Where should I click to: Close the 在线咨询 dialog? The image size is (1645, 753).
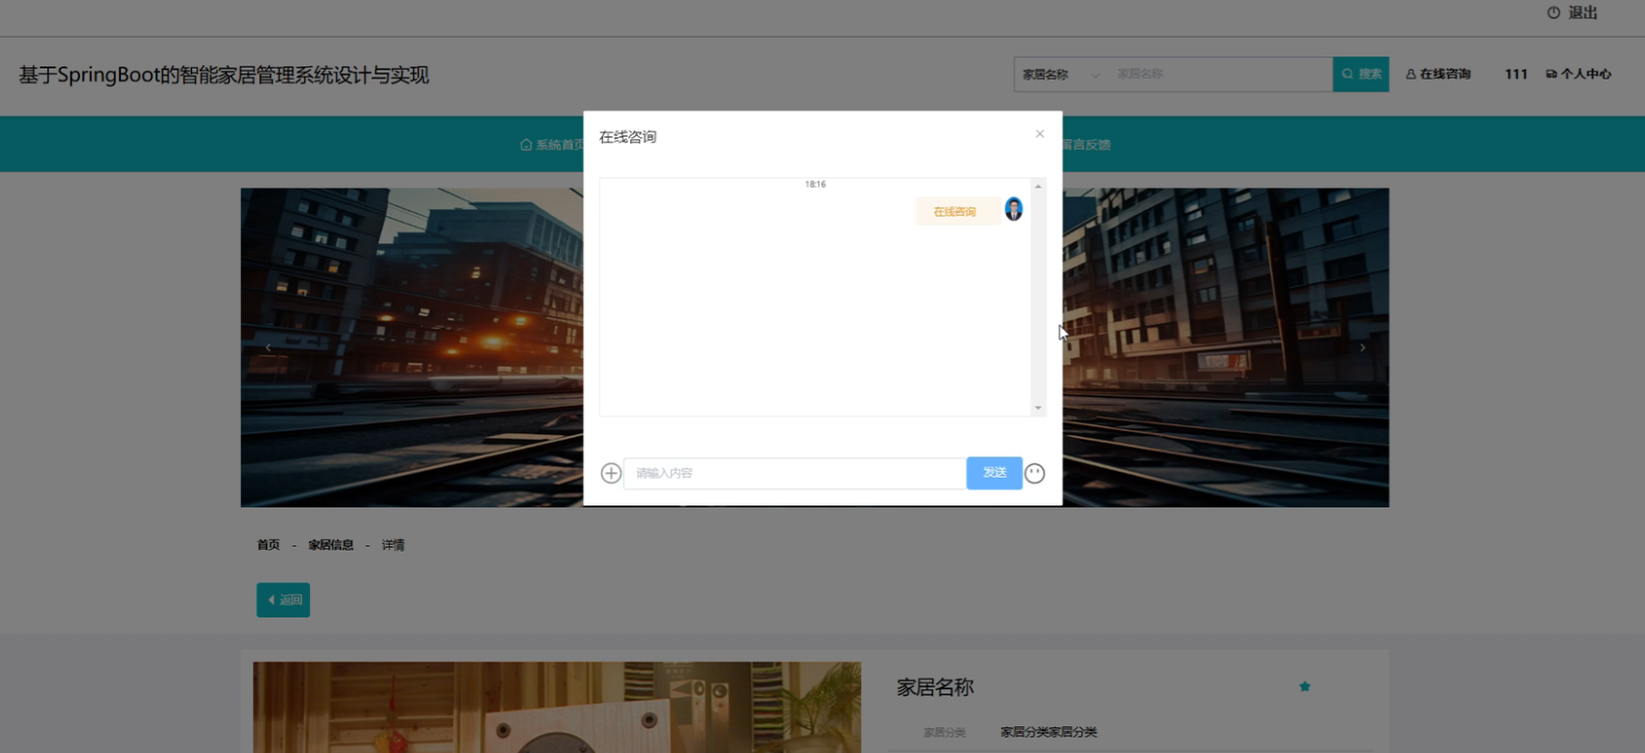pos(1040,134)
